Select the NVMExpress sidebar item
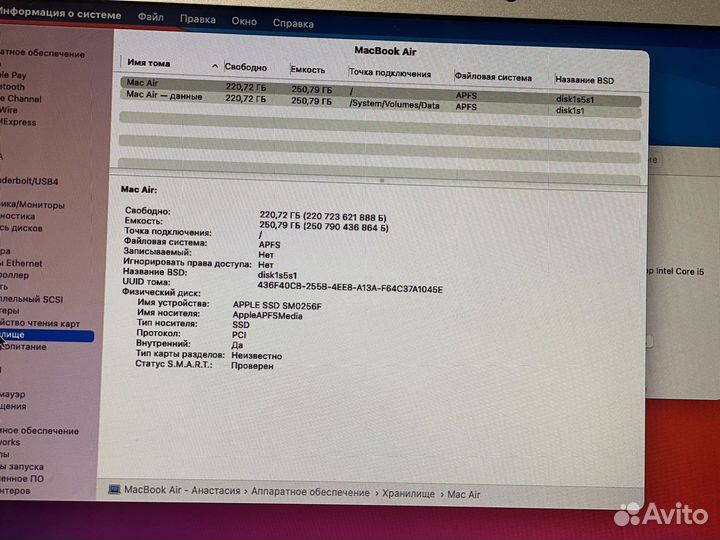This screenshot has width=720, height=540. coord(18,122)
